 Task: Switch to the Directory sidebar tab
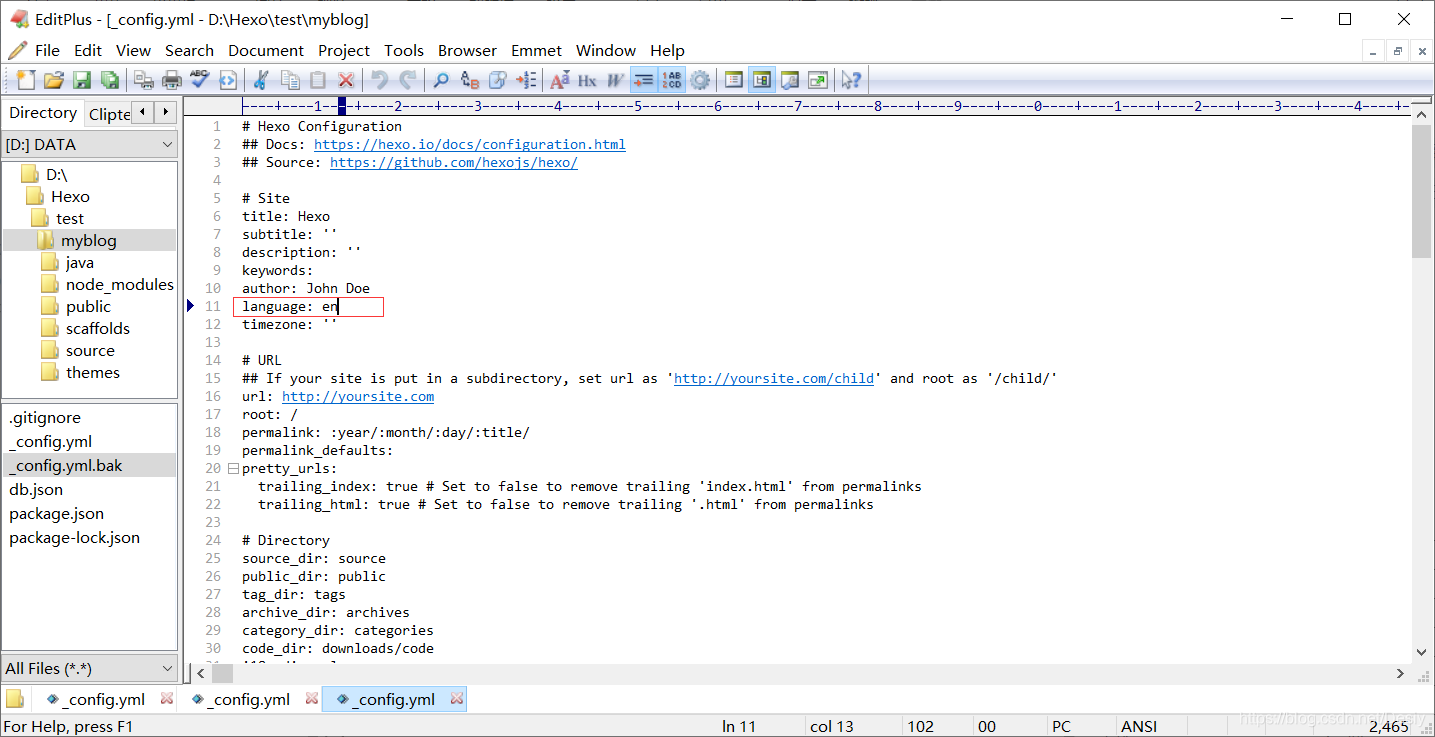43,113
